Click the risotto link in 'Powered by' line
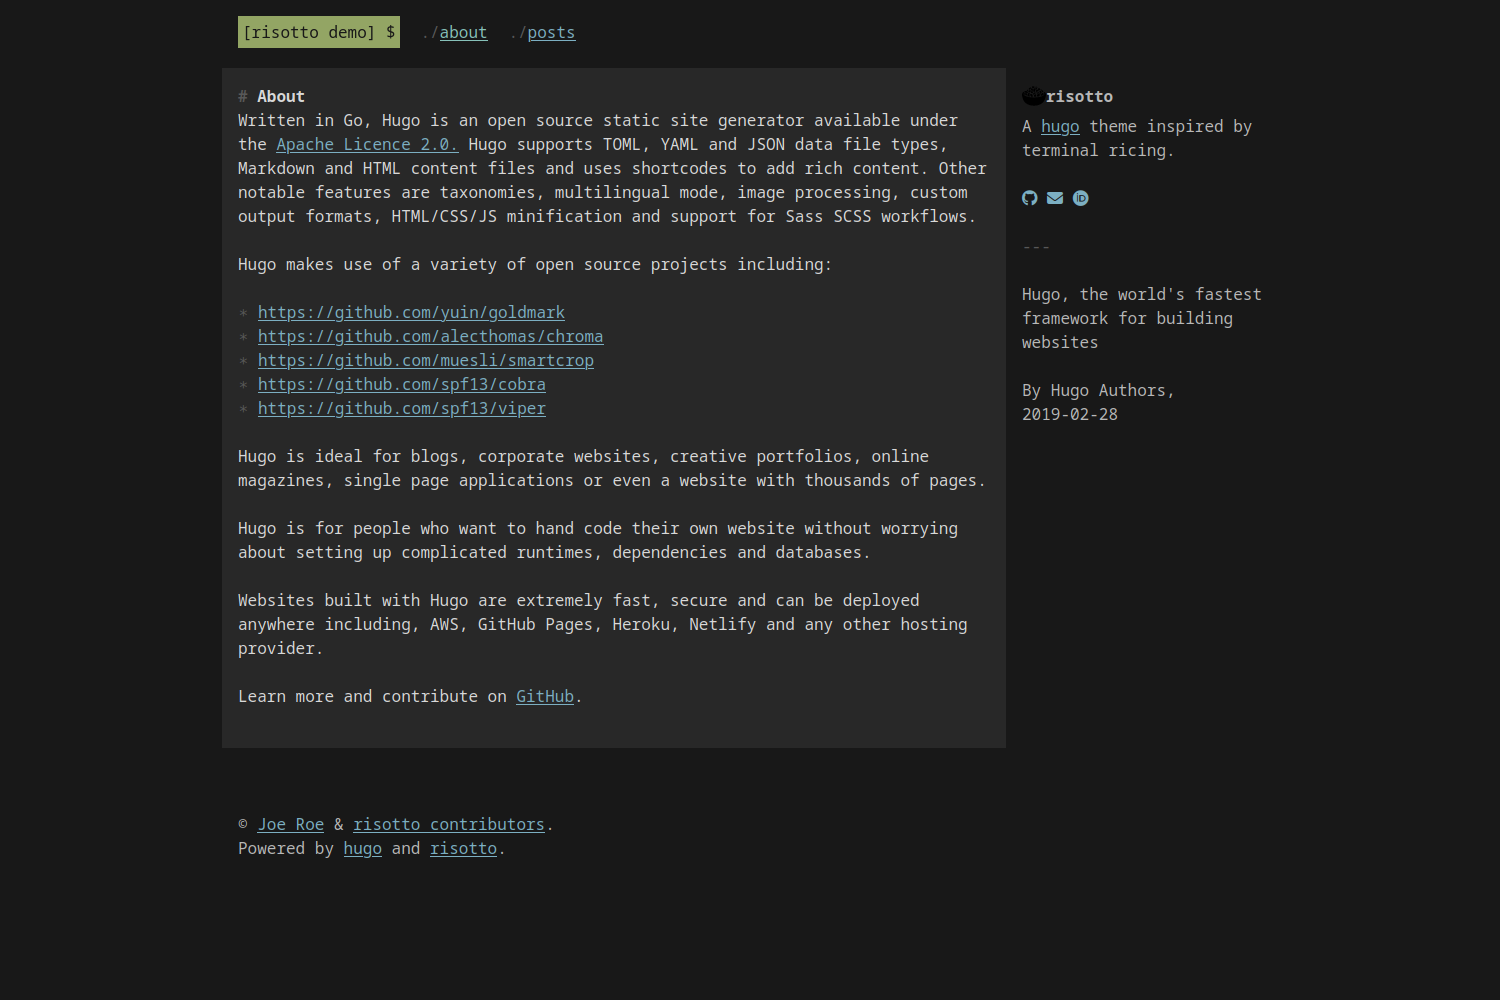The image size is (1500, 1000). click(463, 848)
